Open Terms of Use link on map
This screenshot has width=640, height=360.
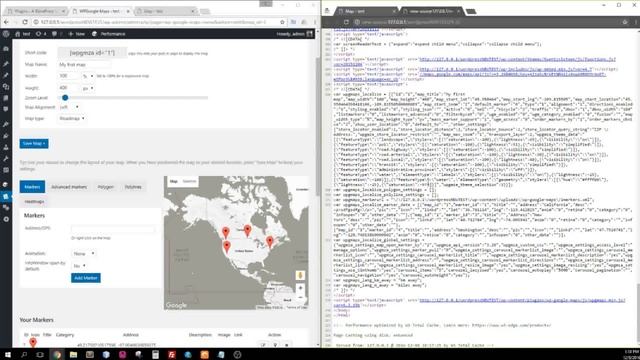[x=296, y=307]
